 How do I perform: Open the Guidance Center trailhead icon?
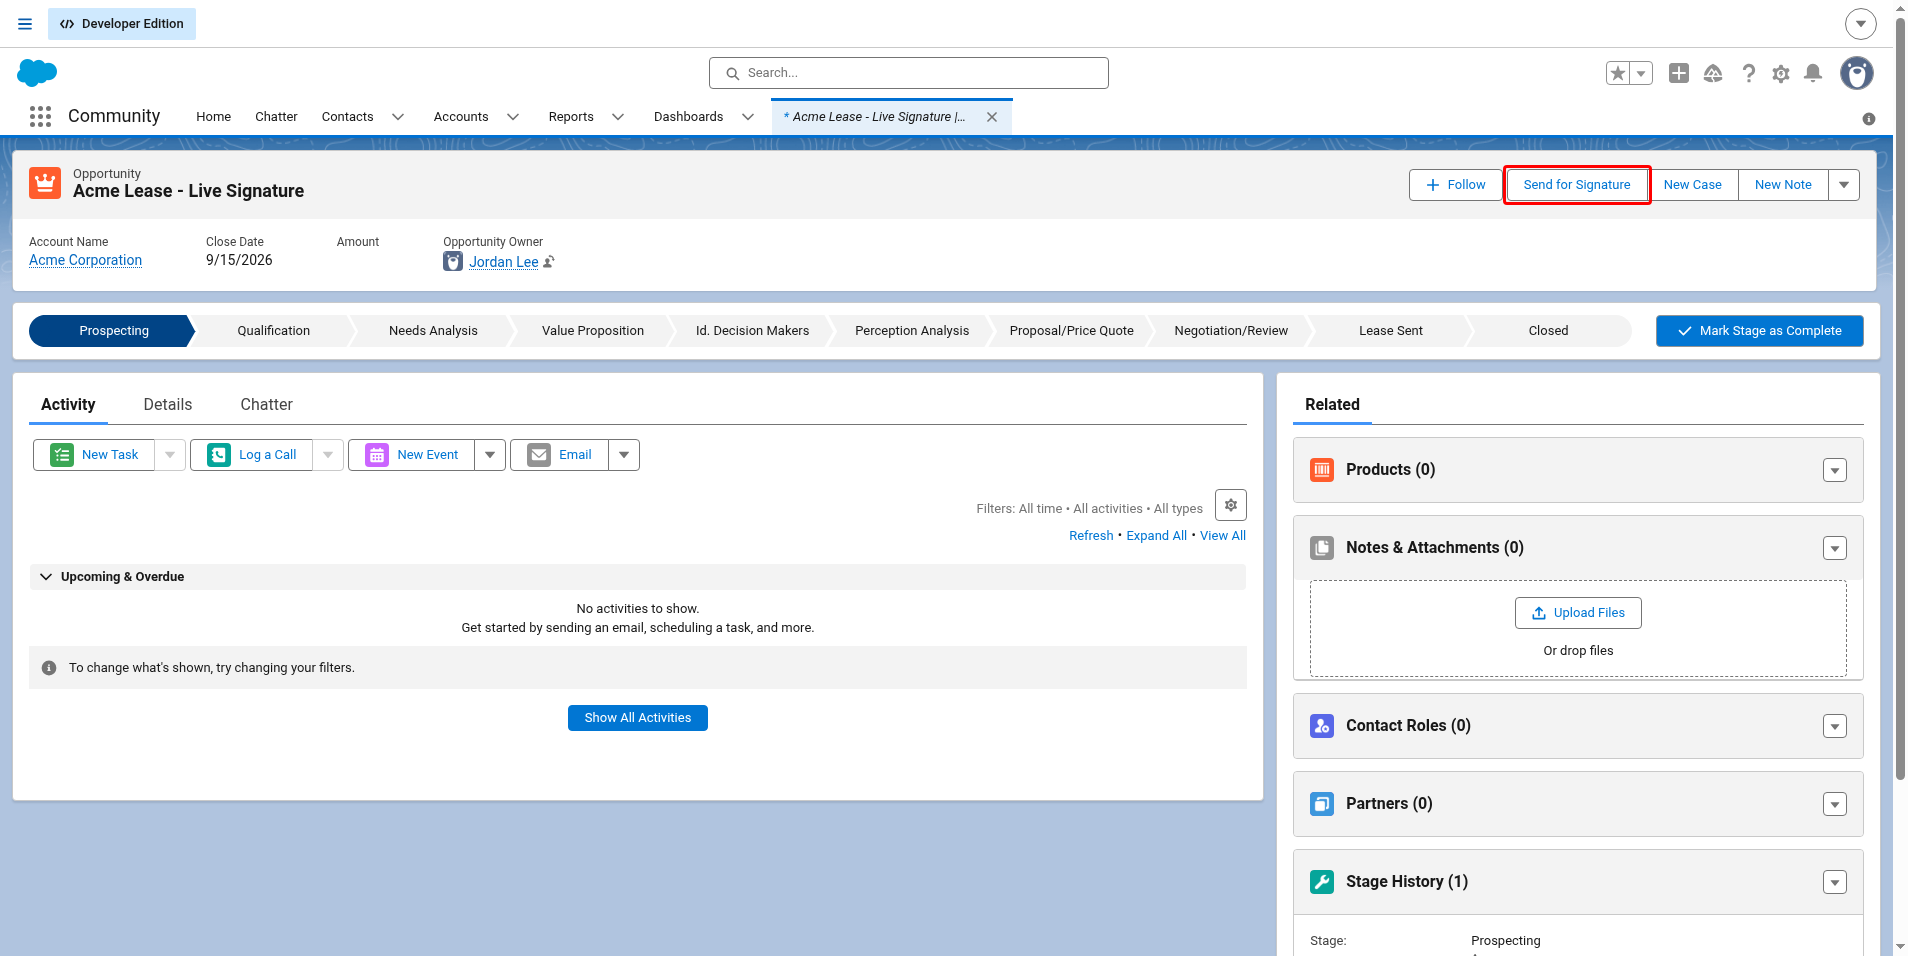pos(1713,73)
